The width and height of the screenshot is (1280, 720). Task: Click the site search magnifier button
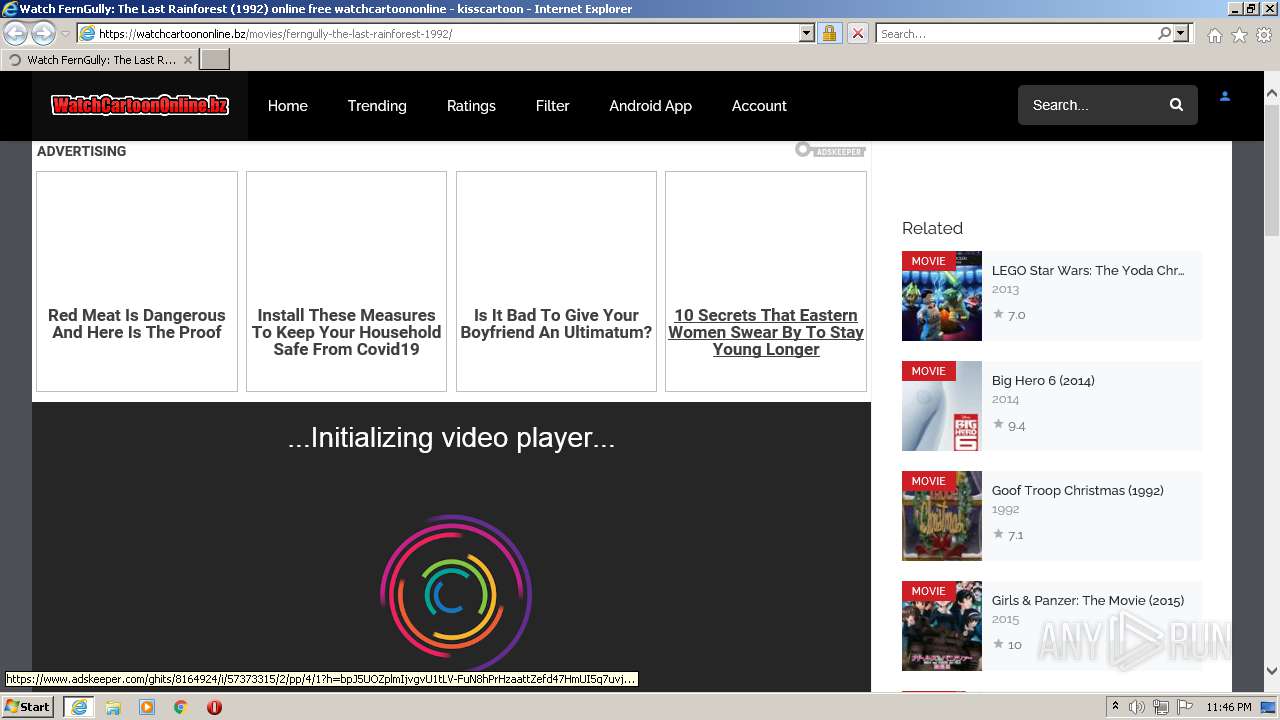(1176, 105)
